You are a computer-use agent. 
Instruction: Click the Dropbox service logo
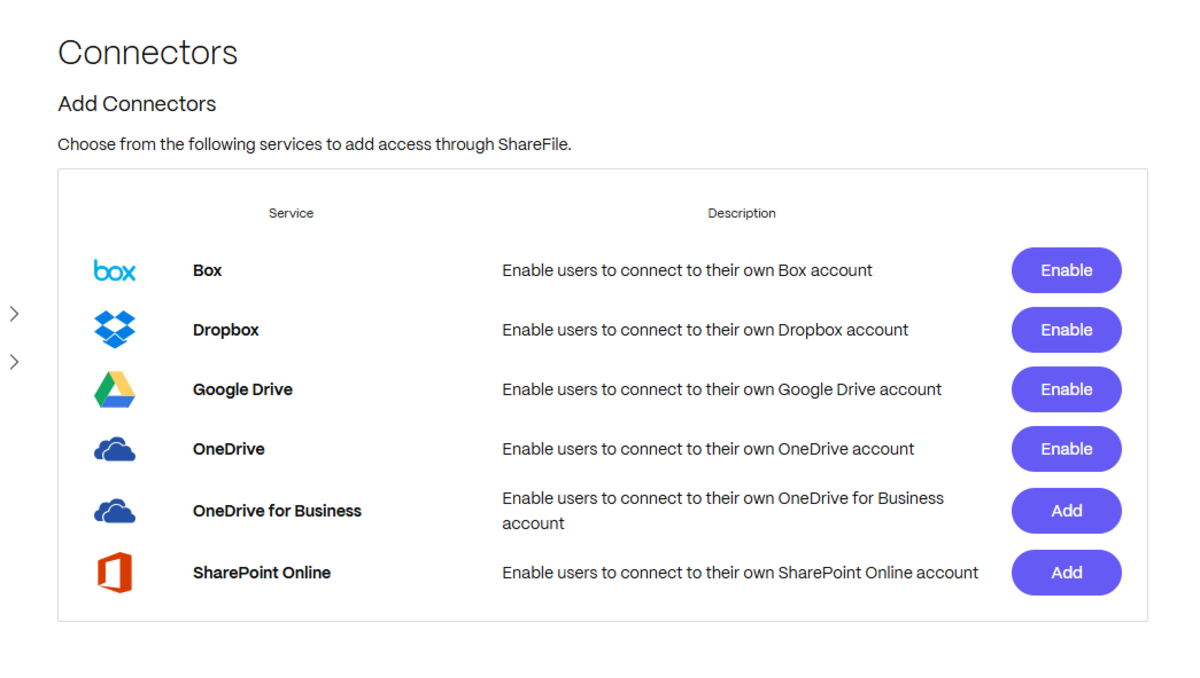coord(114,330)
